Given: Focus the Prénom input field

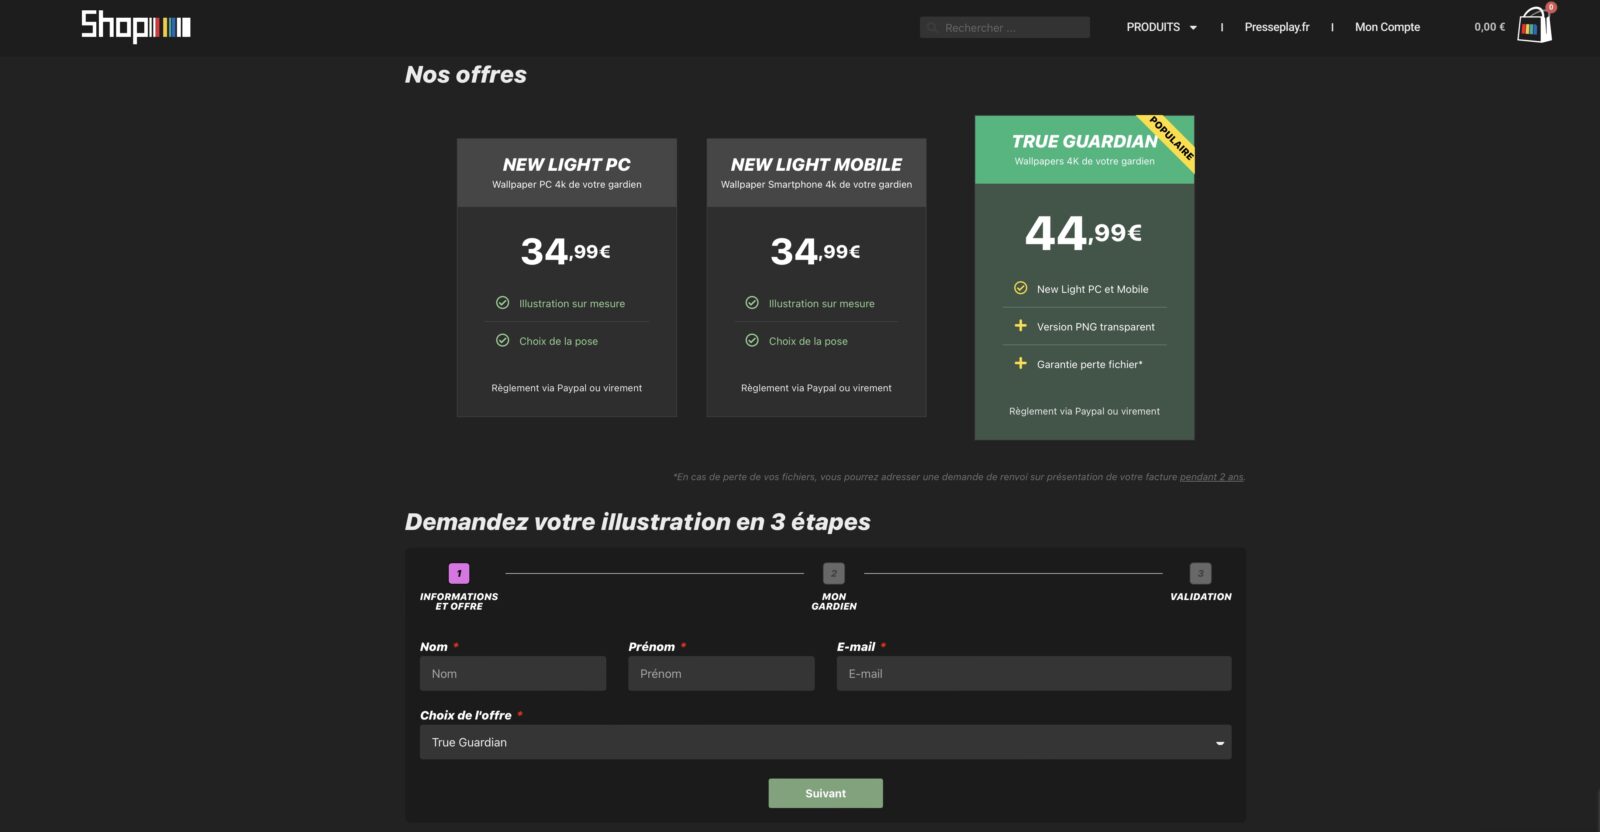Looking at the screenshot, I should [x=721, y=673].
